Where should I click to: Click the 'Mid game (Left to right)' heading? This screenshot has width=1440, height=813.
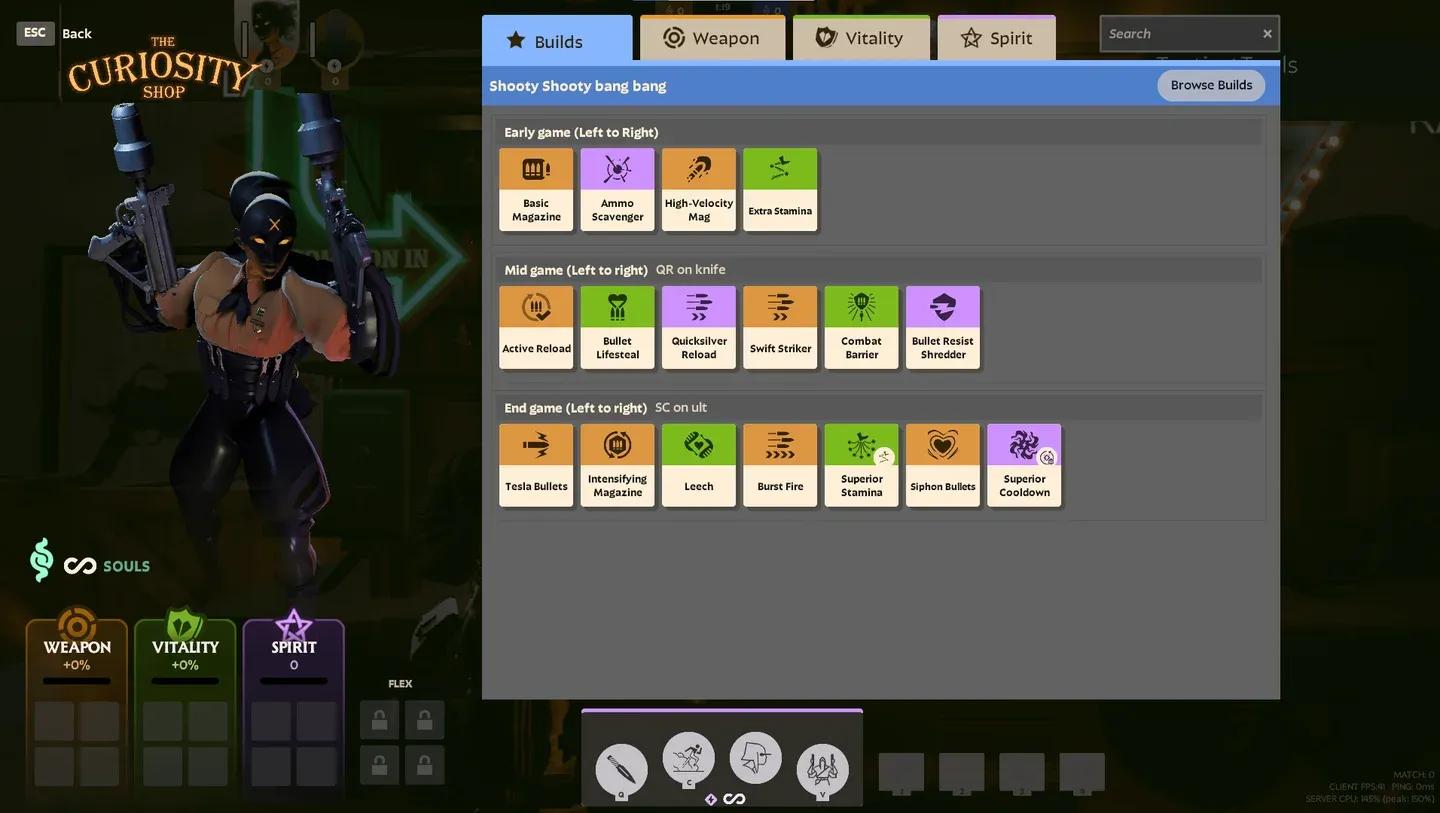(x=576, y=270)
